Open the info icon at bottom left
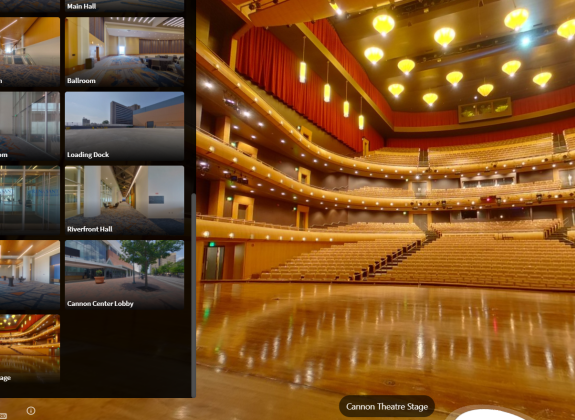 click(31, 410)
